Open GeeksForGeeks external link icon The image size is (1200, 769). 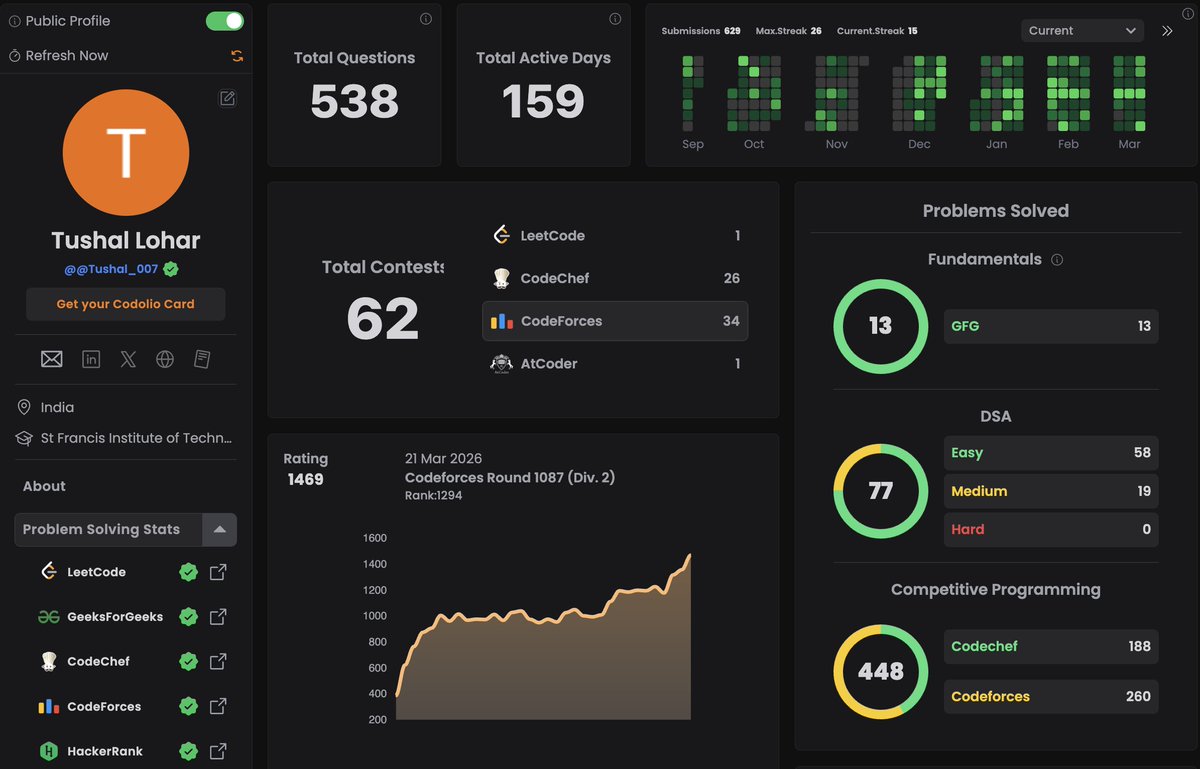tap(218, 617)
